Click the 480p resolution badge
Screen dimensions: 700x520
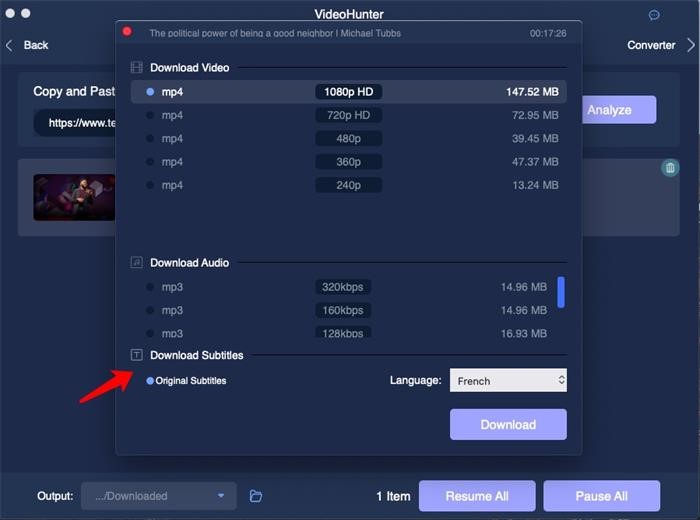(x=349, y=138)
